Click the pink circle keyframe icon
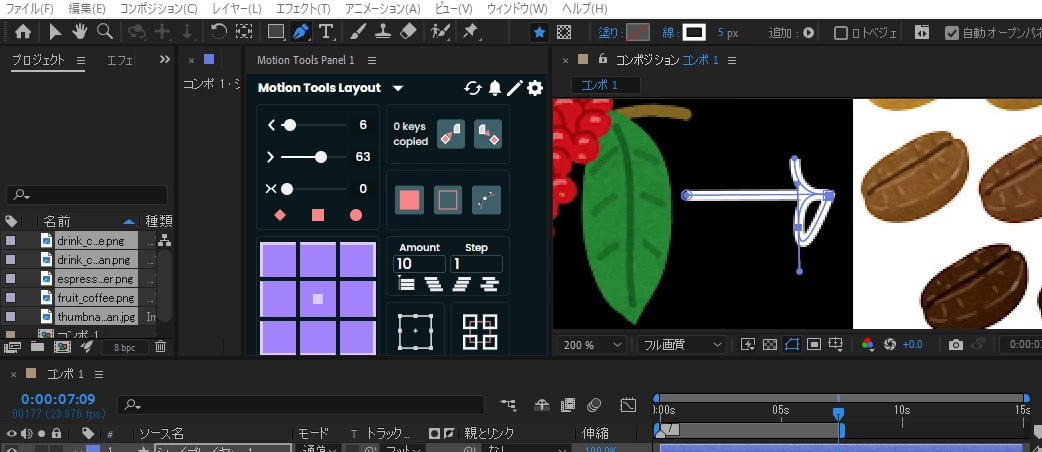This screenshot has height=452, width=1042. pyautogui.click(x=356, y=215)
